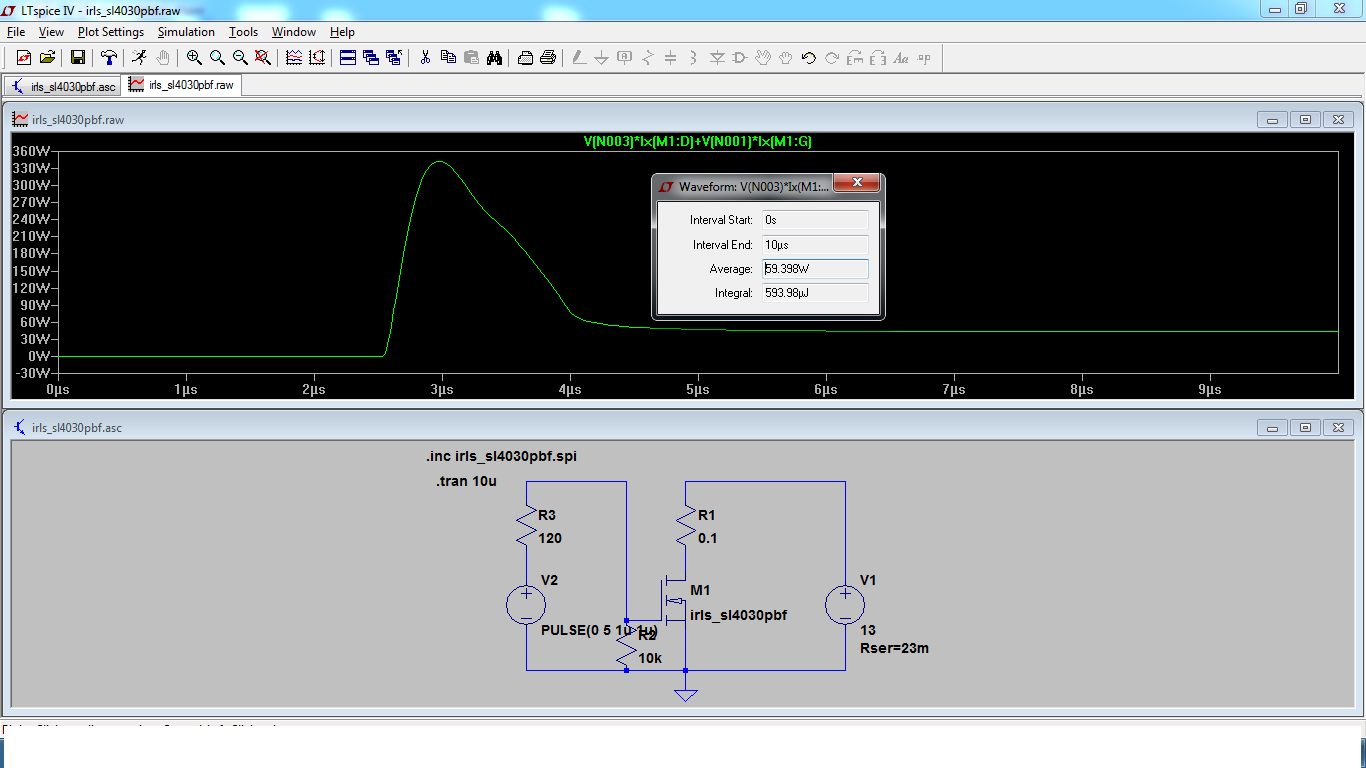Image resolution: width=1366 pixels, height=768 pixels.
Task: Place a capacitor toolbar icon
Action: tap(671, 58)
